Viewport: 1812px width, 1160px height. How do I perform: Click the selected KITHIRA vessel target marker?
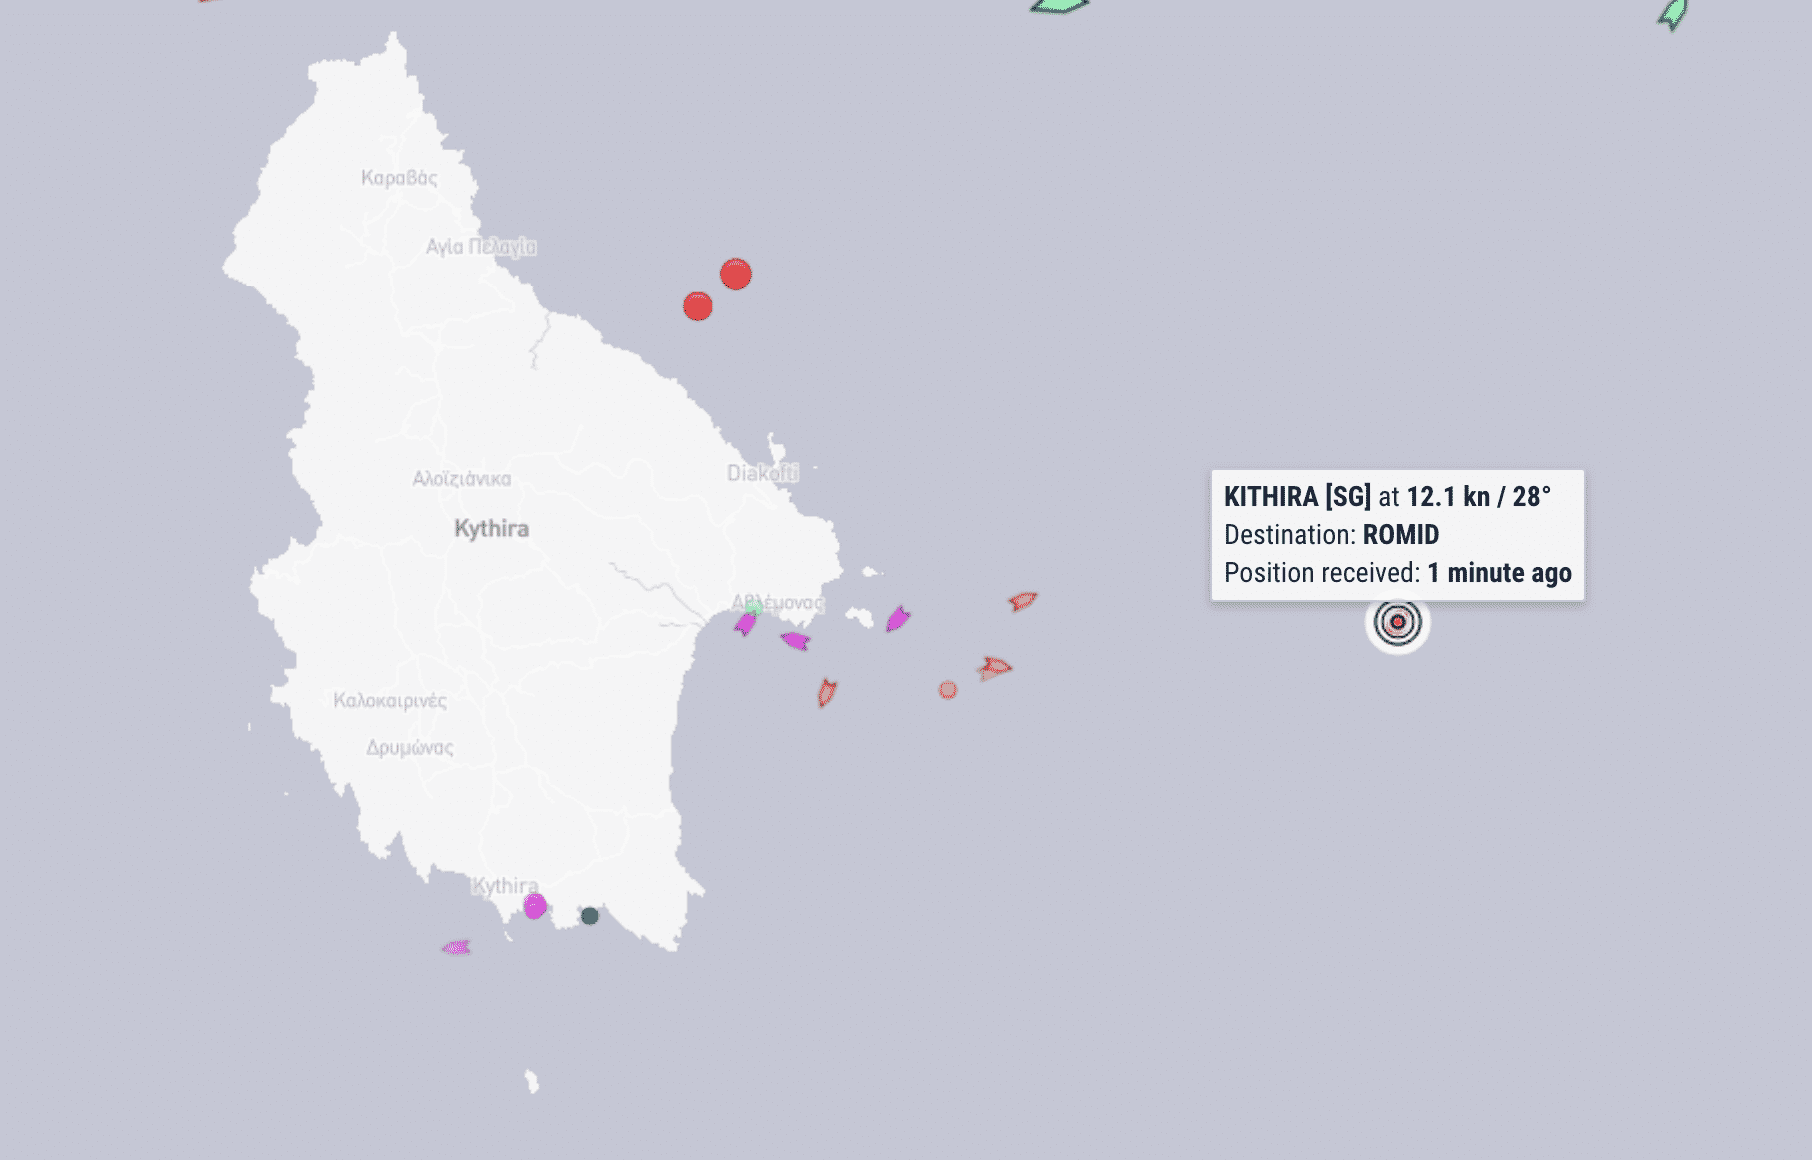pos(1397,622)
